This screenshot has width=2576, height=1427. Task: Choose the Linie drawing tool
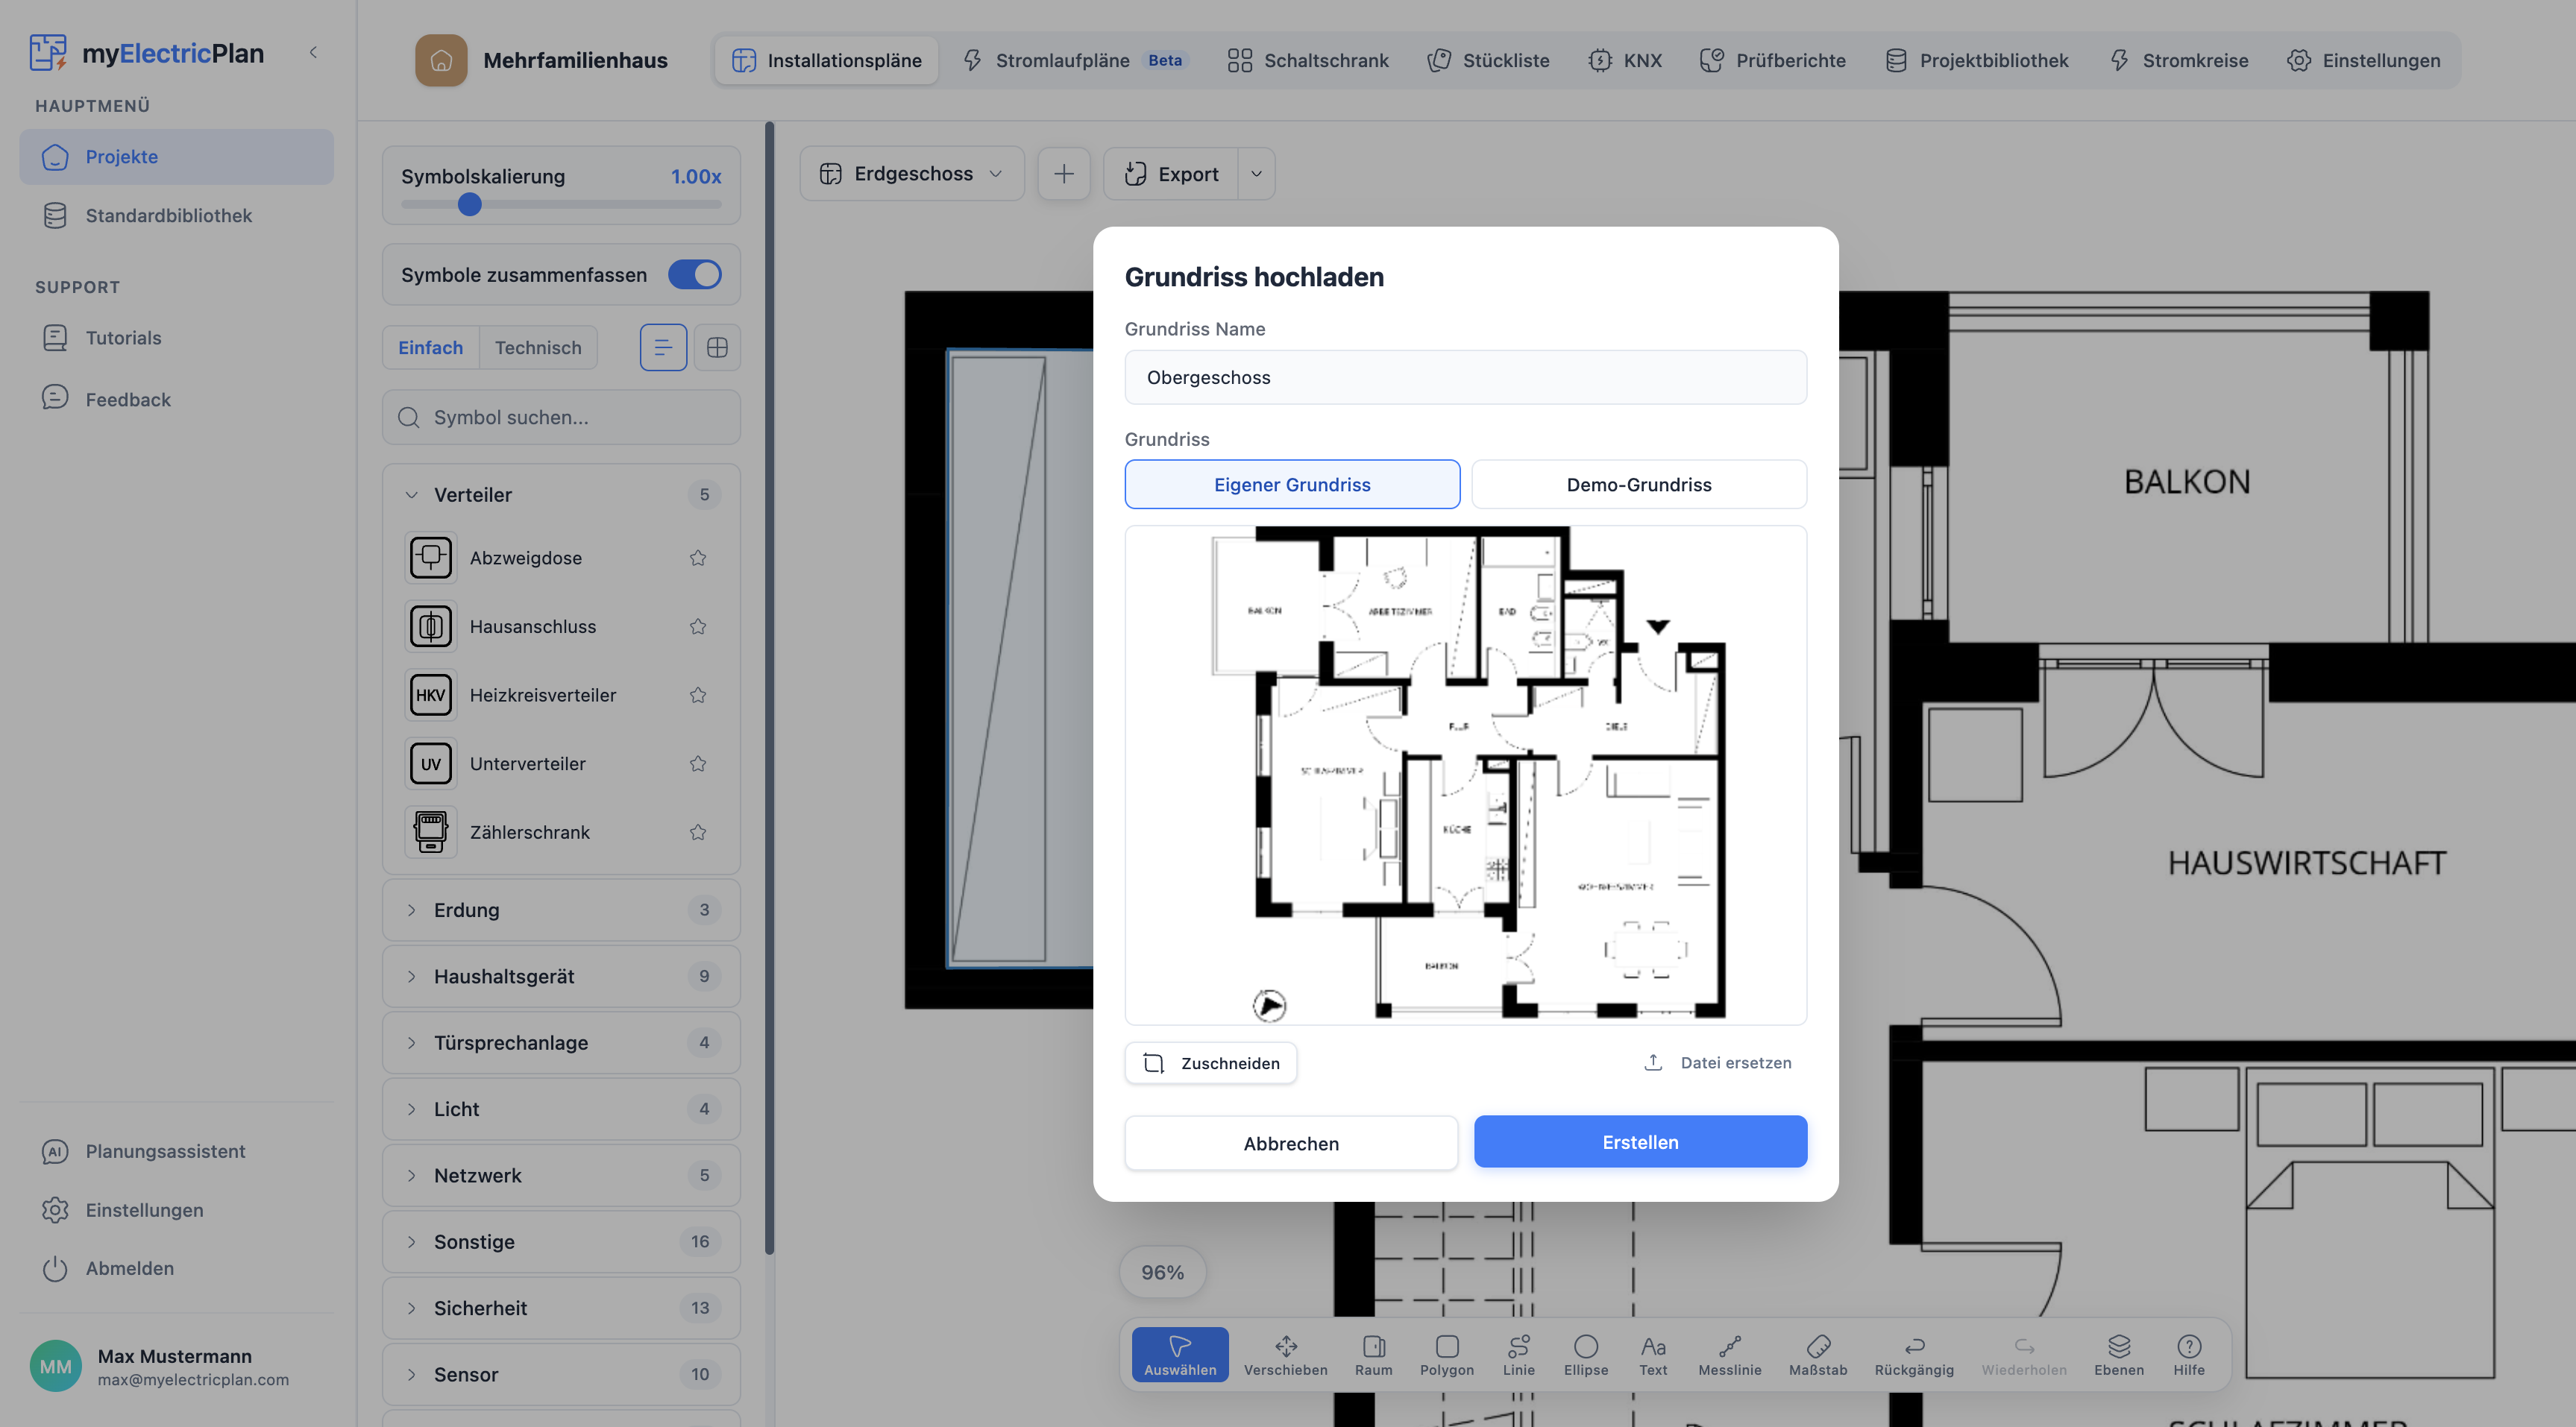(1519, 1355)
